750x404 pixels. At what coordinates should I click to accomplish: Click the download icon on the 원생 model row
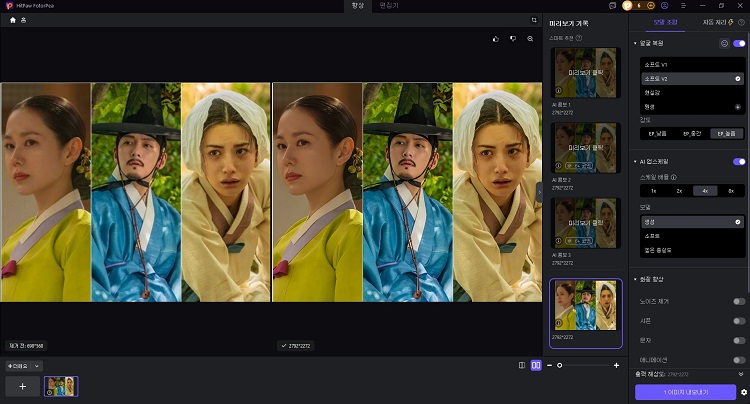coord(738,107)
